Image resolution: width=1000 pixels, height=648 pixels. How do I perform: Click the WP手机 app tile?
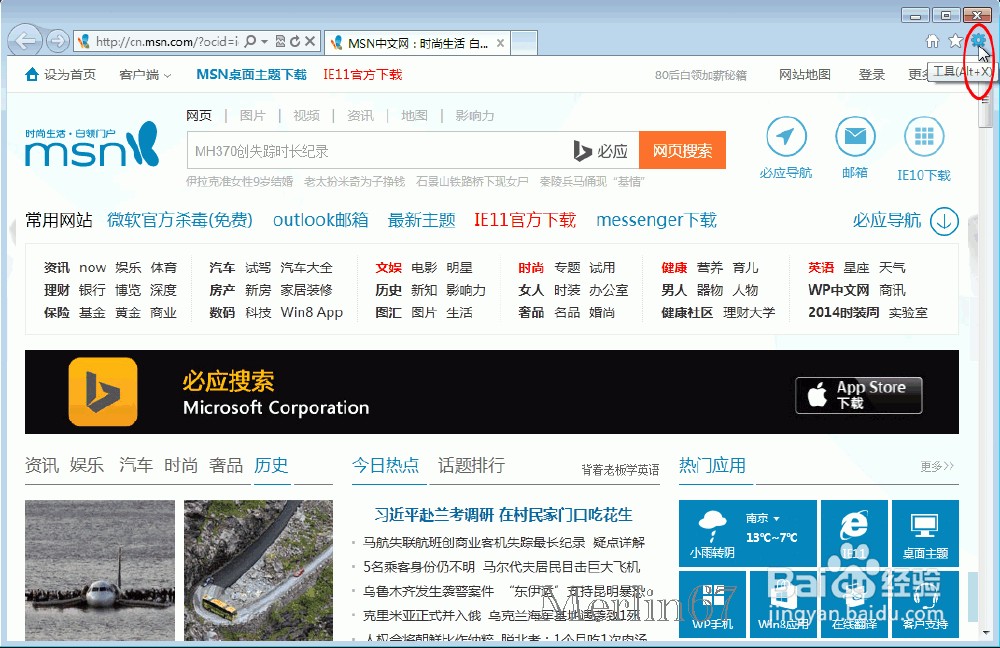tap(712, 605)
